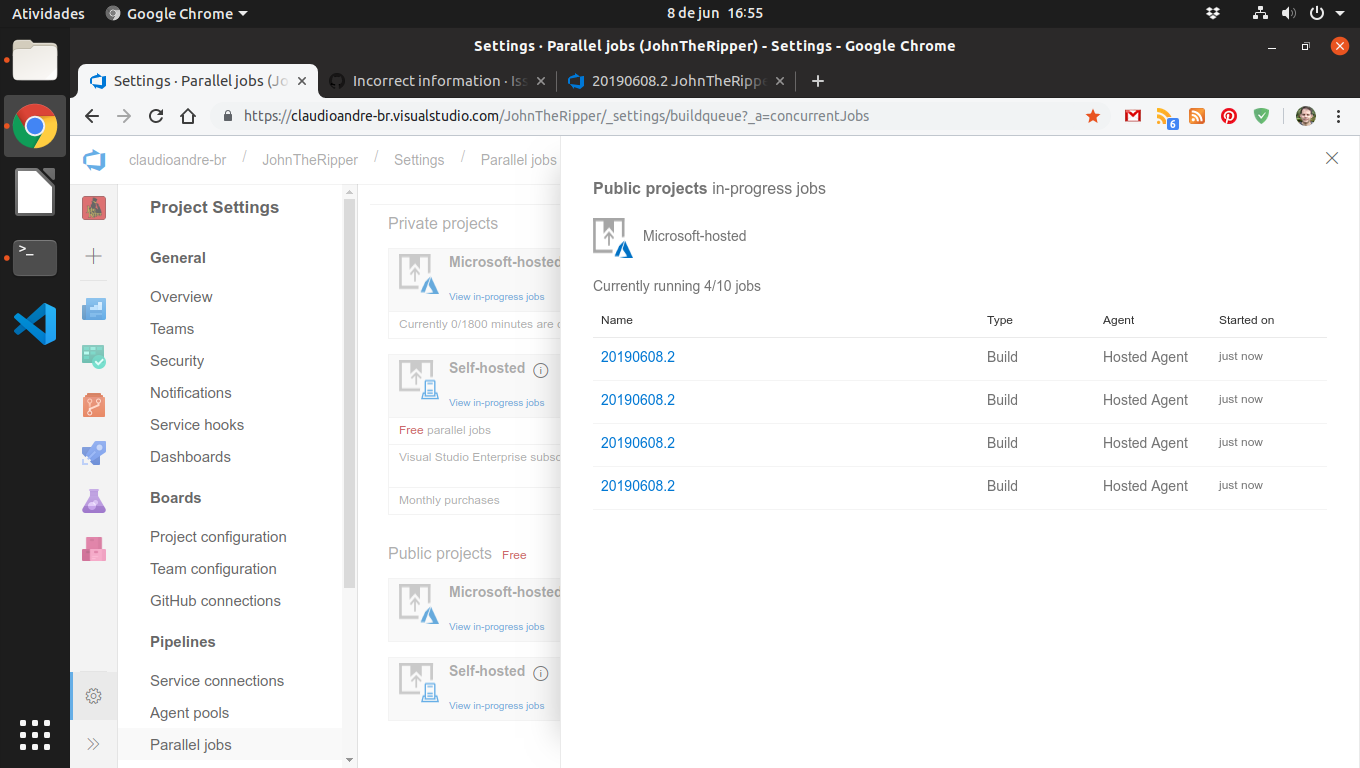Toggle the bookmark star for this page
This screenshot has height=768, width=1360.
[x=1093, y=116]
